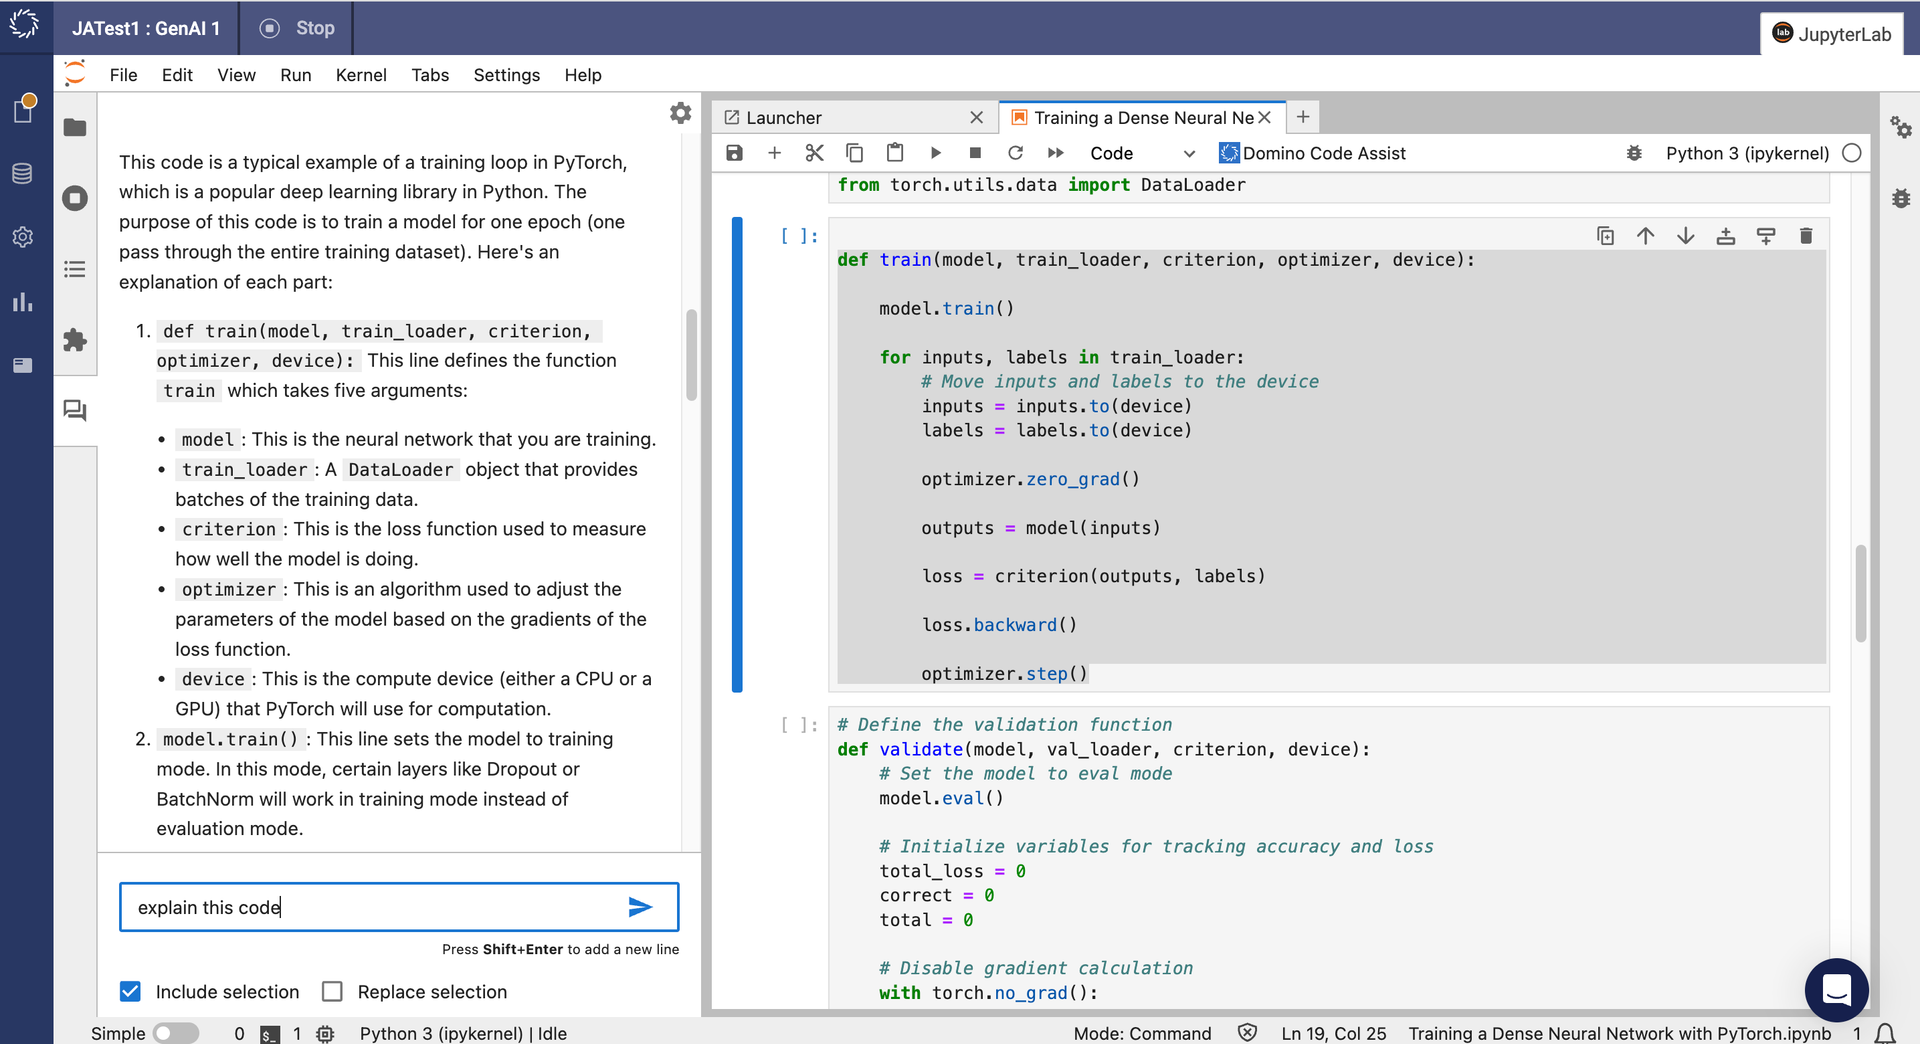Restart the kernel using the refresh icon
Image resolution: width=1920 pixels, height=1044 pixels.
coord(1015,153)
